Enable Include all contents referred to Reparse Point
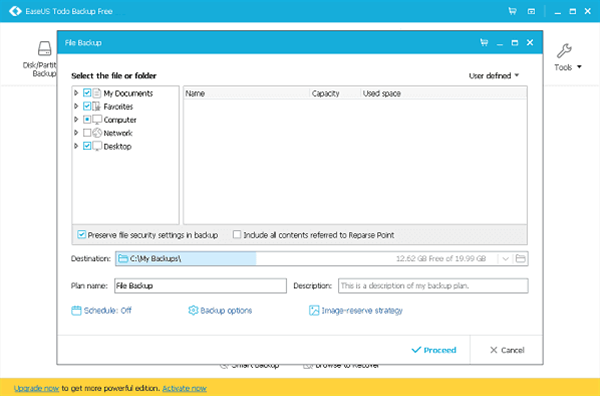This screenshot has width=600, height=396. click(237, 234)
